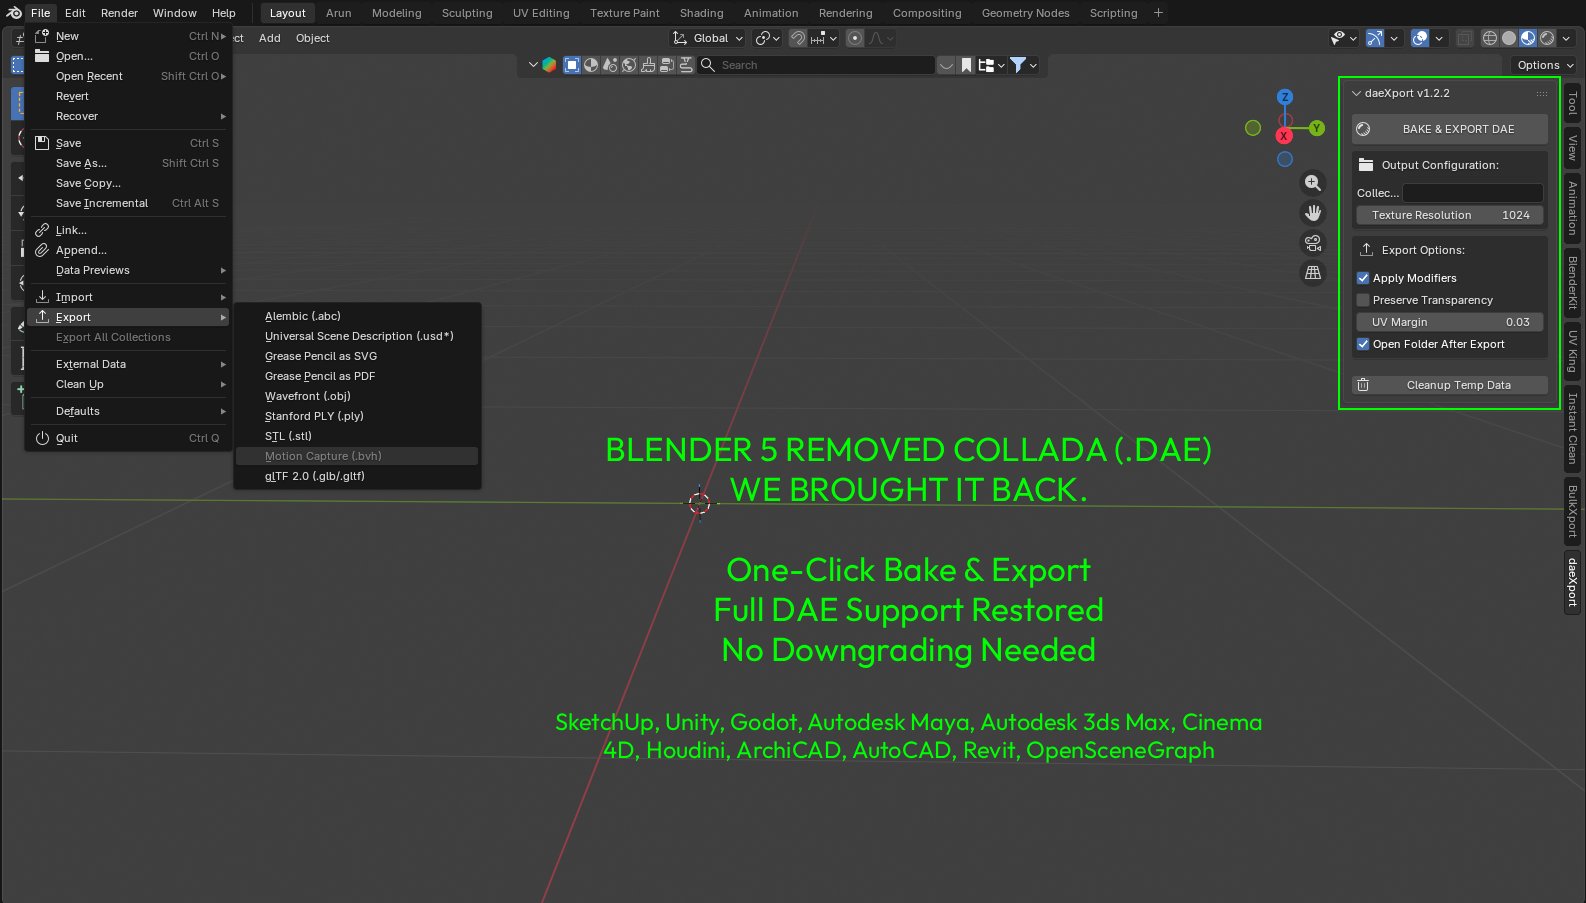Screen dimensions: 1586x903
Task: Click the Cleanup Temp Data button
Action: point(1450,385)
